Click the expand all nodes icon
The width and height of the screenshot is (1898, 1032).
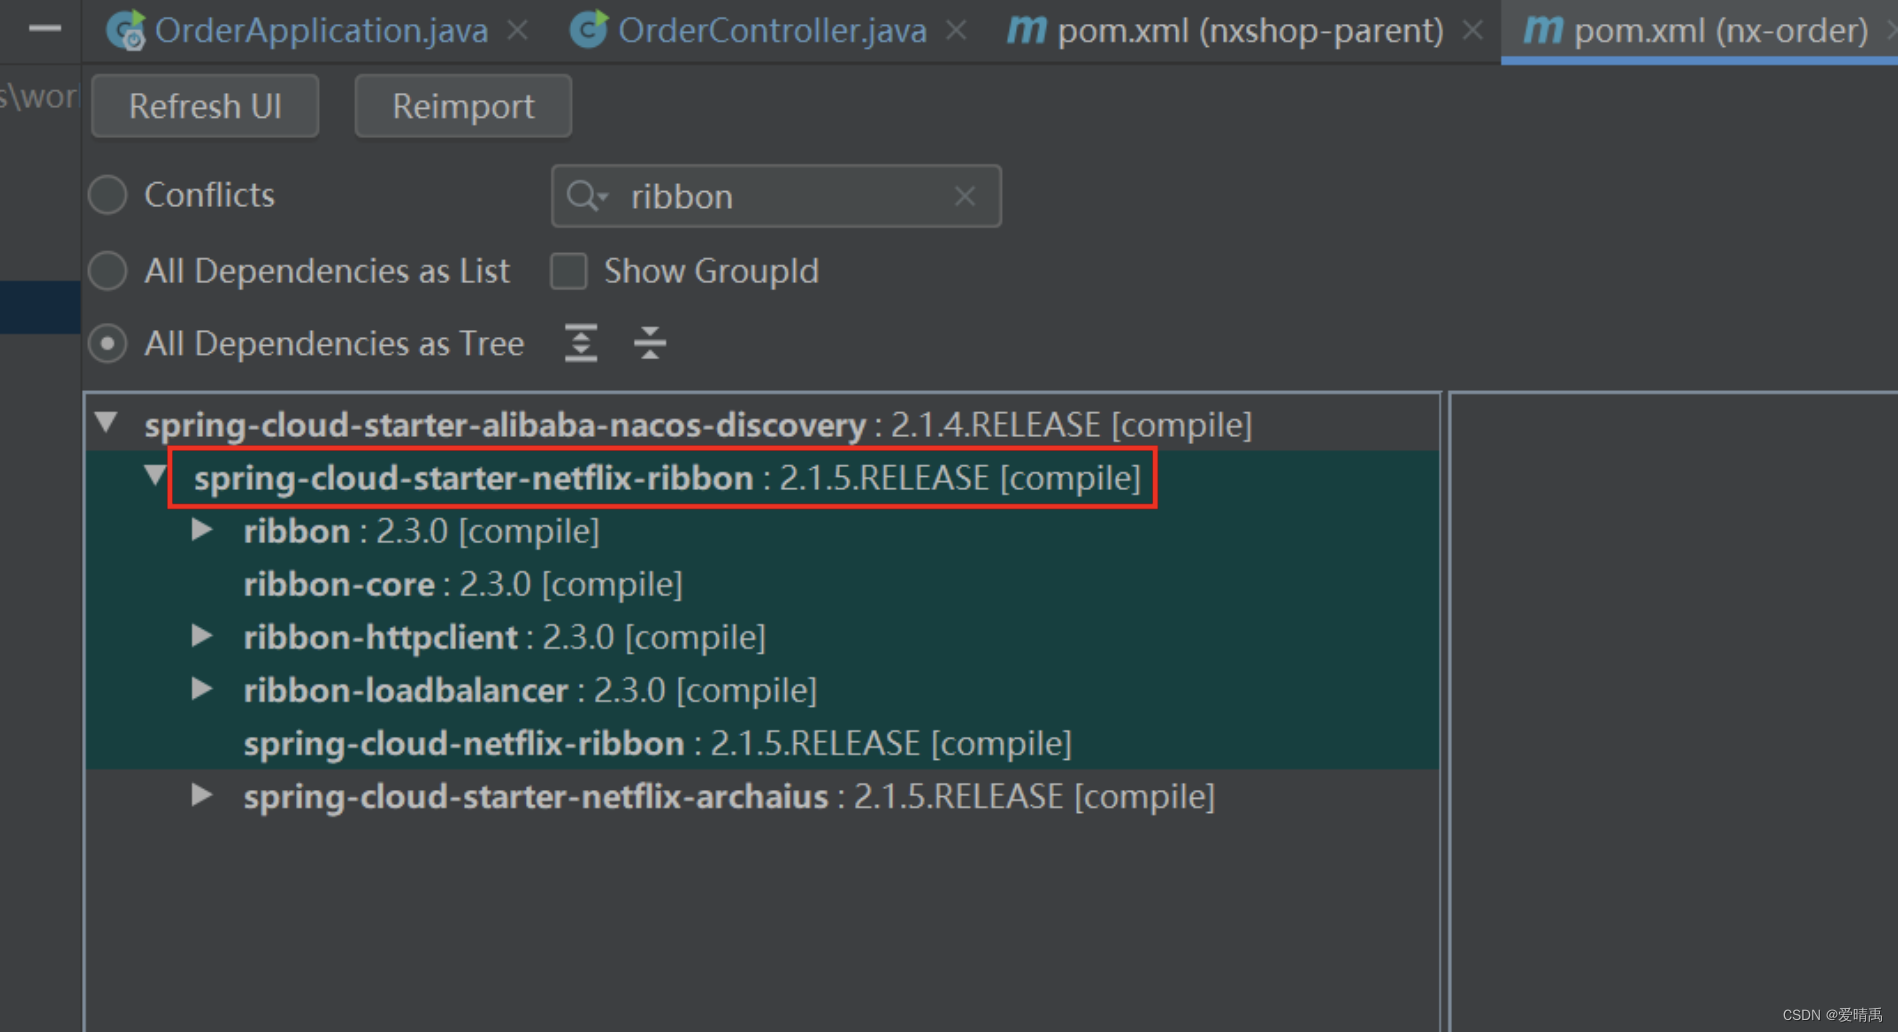click(580, 343)
